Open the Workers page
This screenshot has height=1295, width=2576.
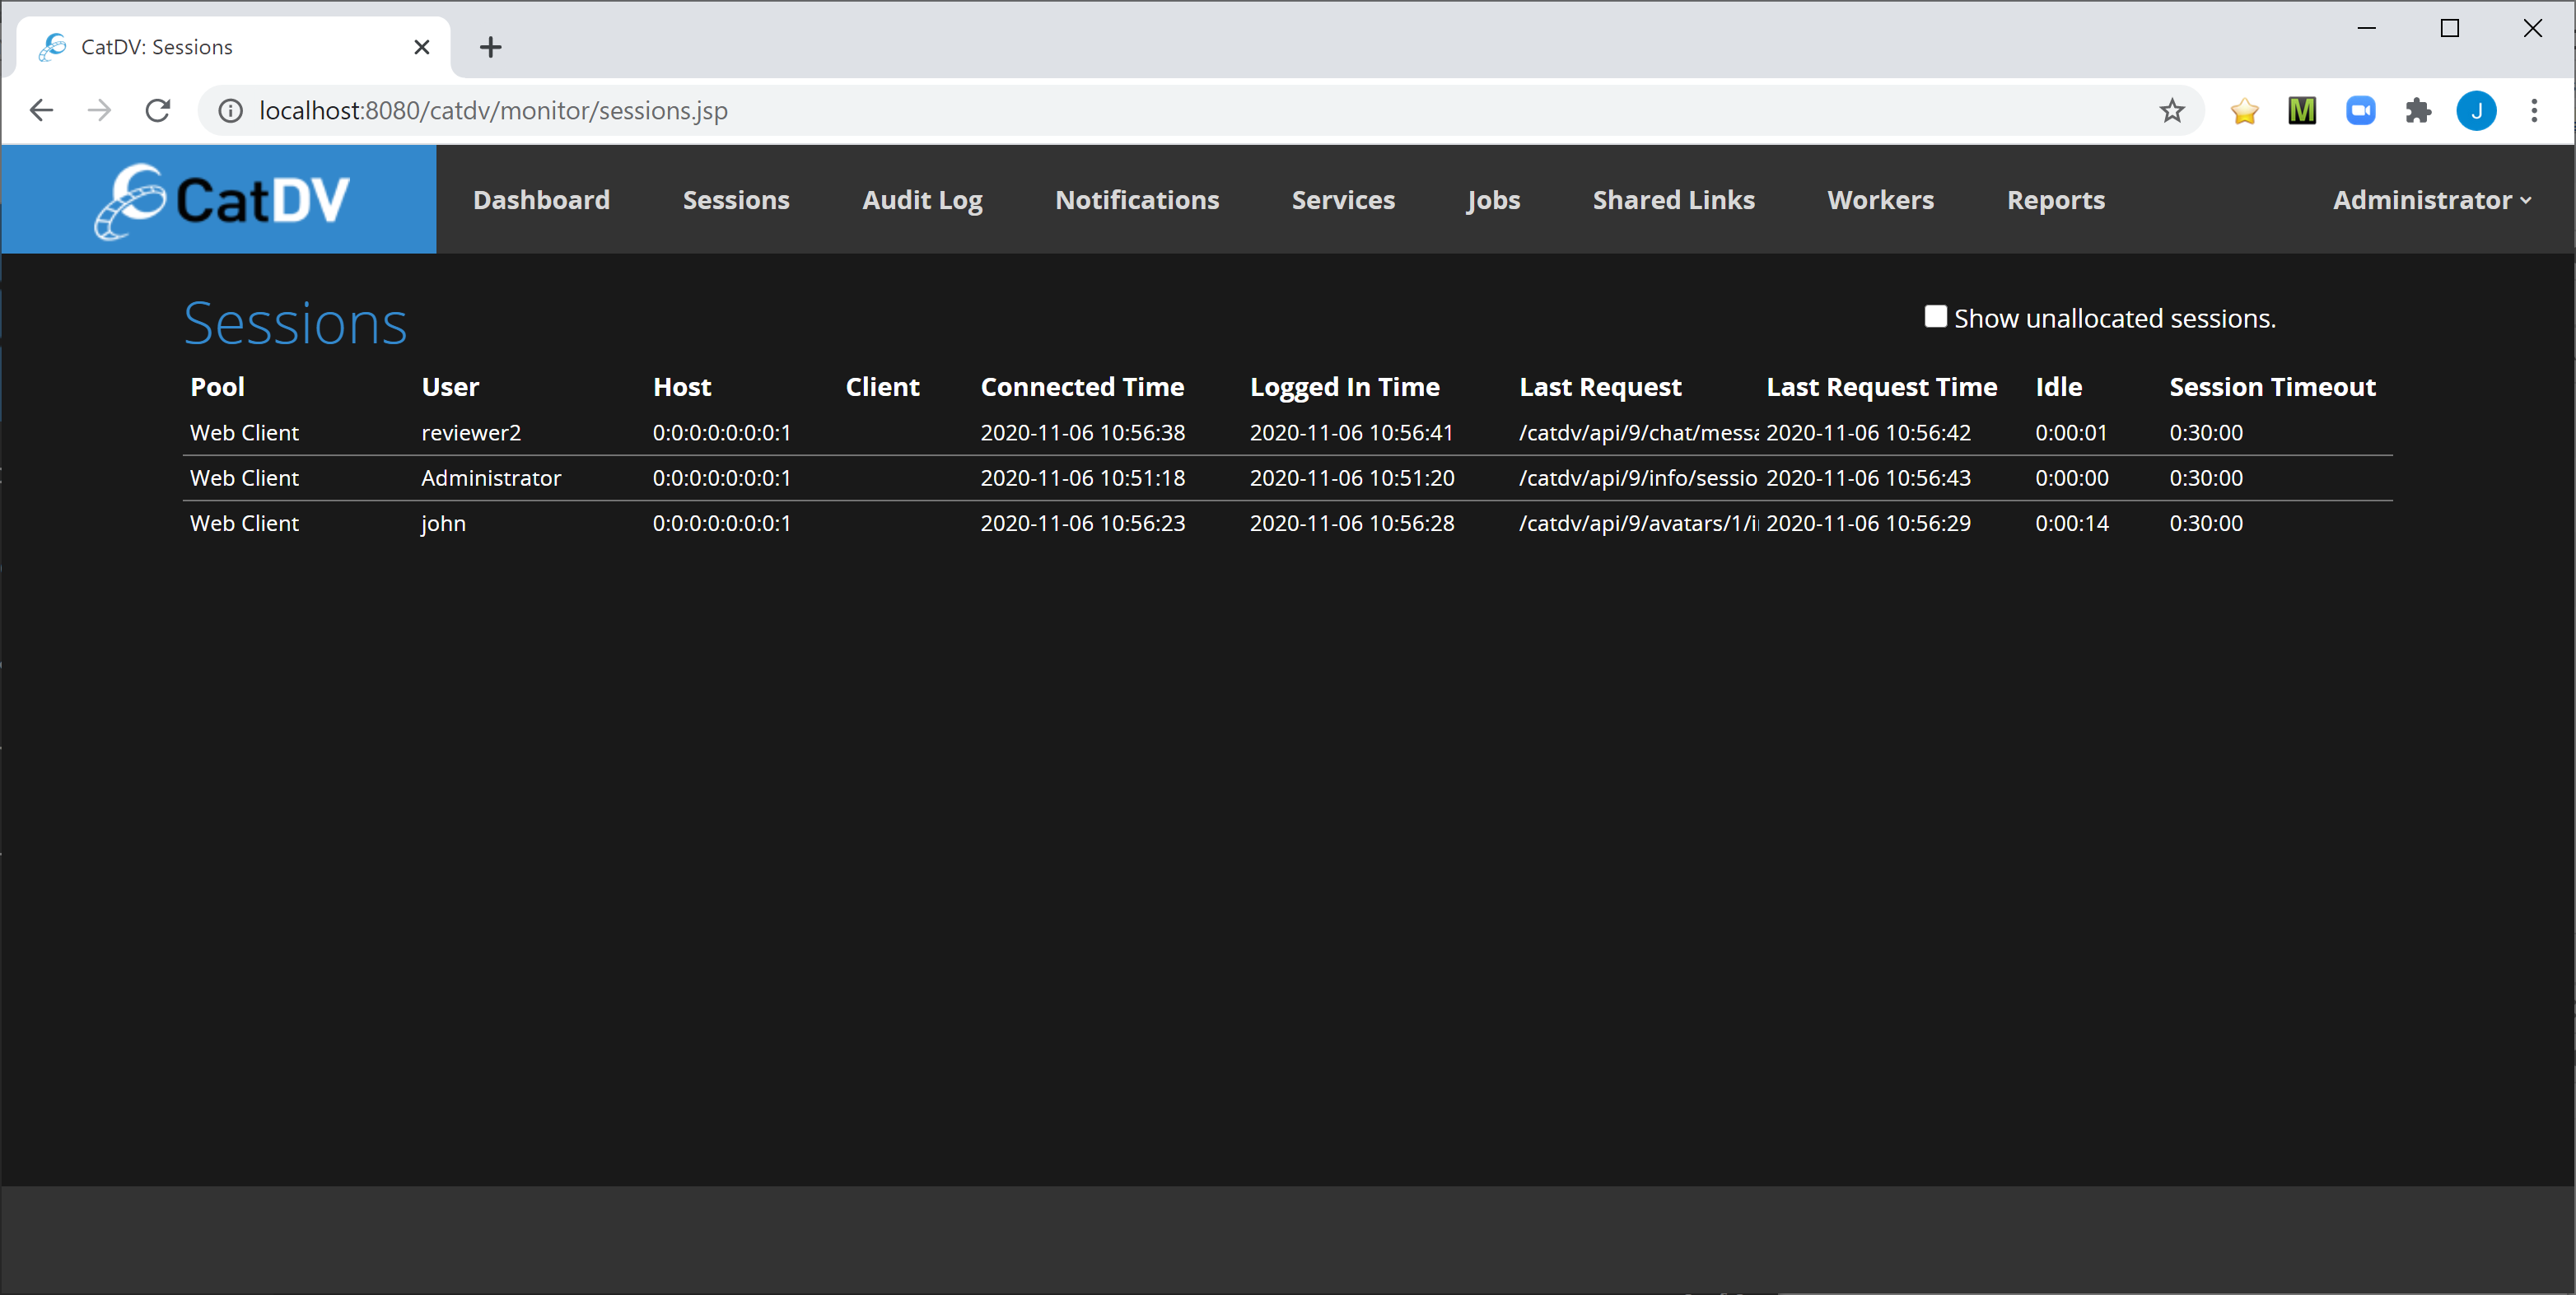1880,200
